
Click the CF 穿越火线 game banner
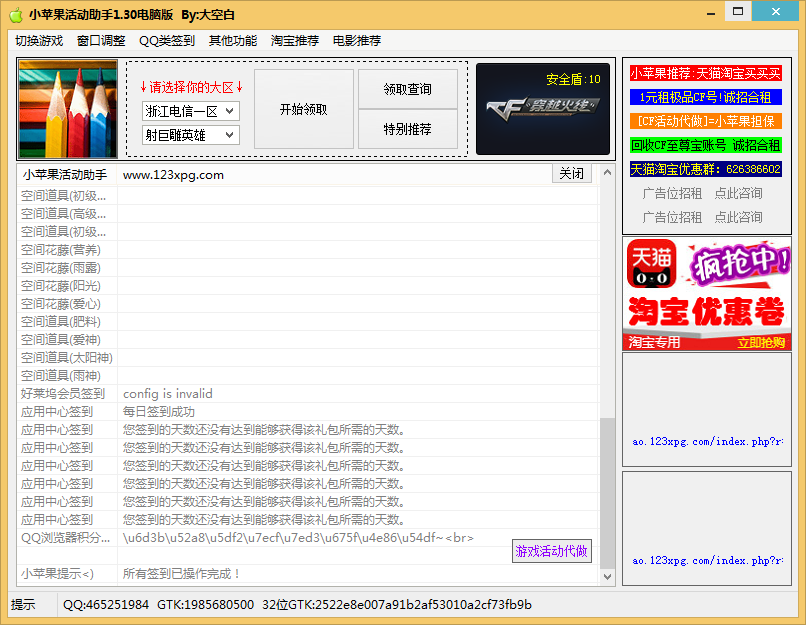pyautogui.click(x=543, y=109)
